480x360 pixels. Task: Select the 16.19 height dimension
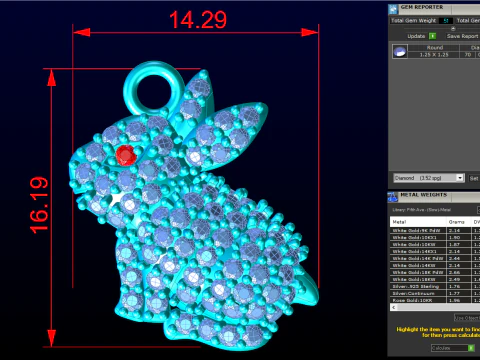[x=39, y=205]
